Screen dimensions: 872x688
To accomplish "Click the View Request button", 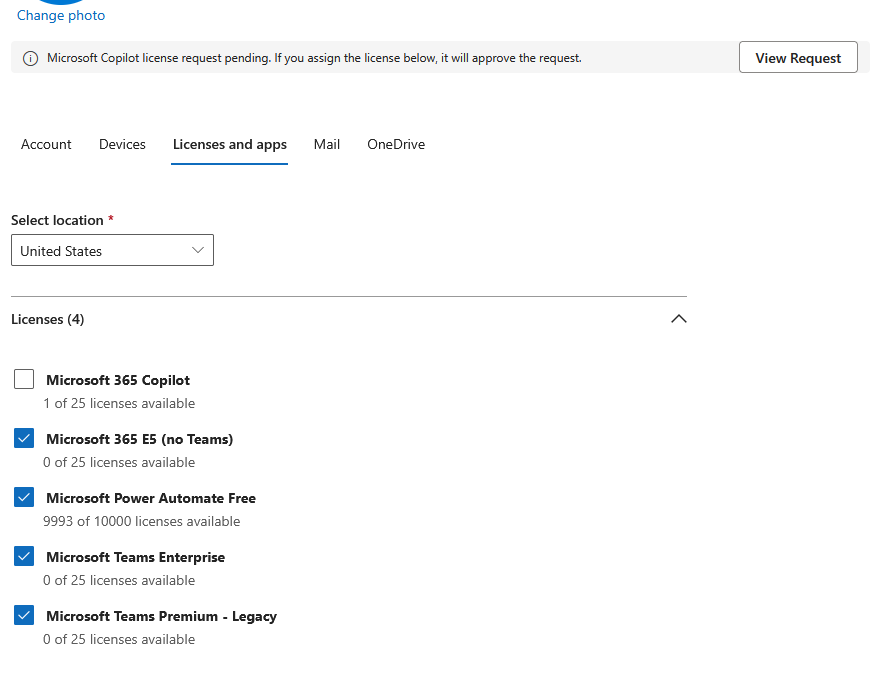I will tap(798, 57).
